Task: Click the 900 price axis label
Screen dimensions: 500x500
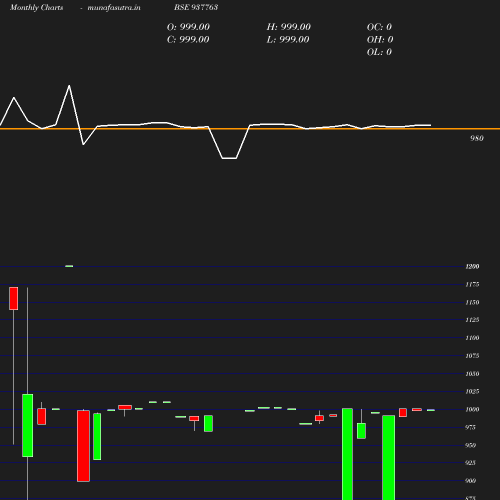Action: [x=470, y=481]
